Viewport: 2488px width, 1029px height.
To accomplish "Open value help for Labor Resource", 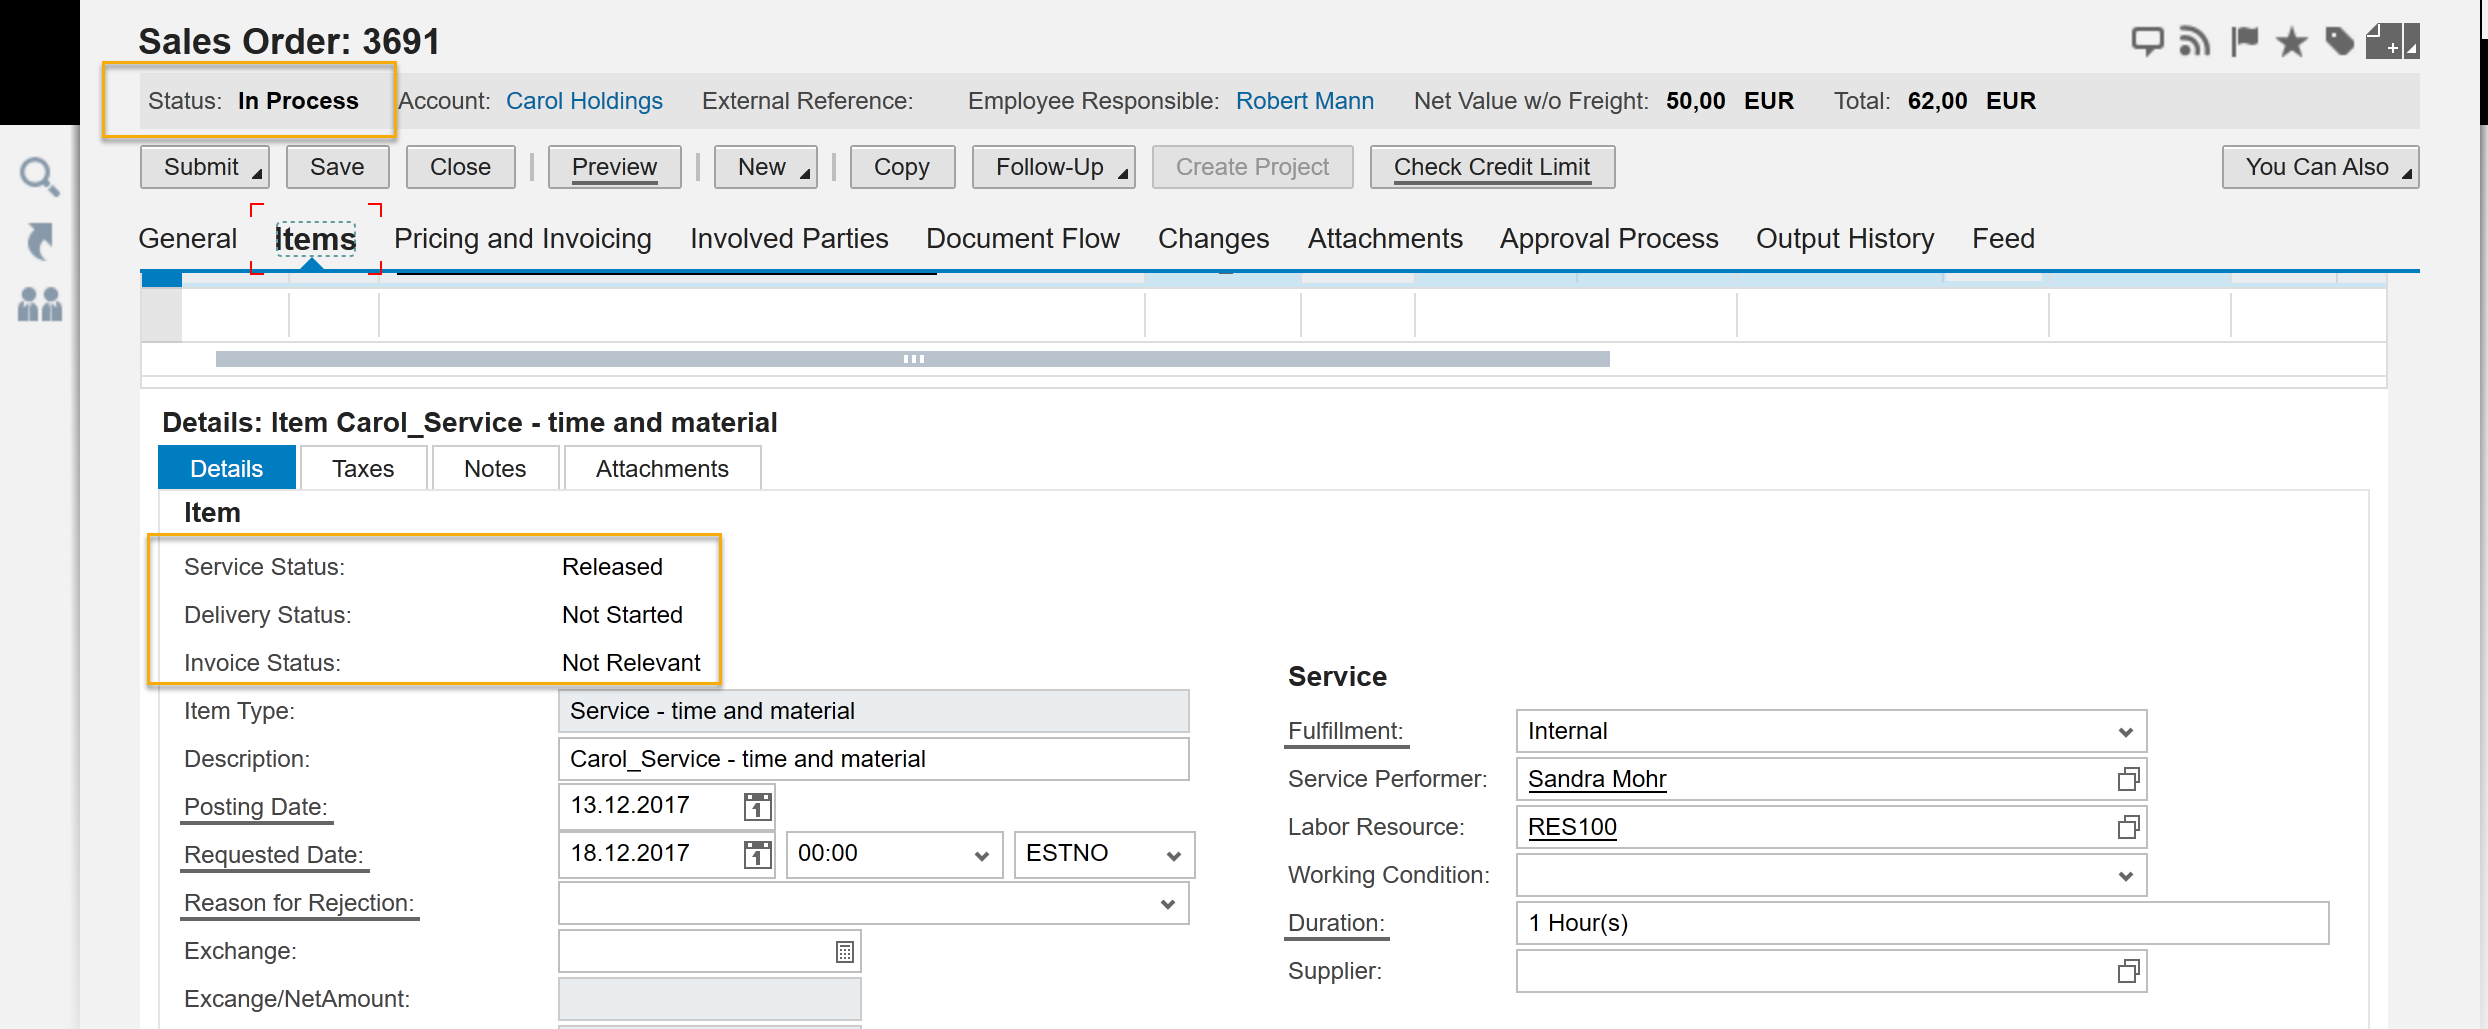I will 2128,827.
